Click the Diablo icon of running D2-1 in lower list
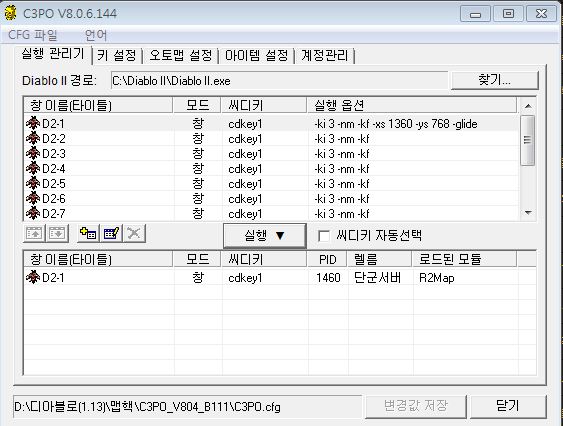 click(x=33, y=277)
